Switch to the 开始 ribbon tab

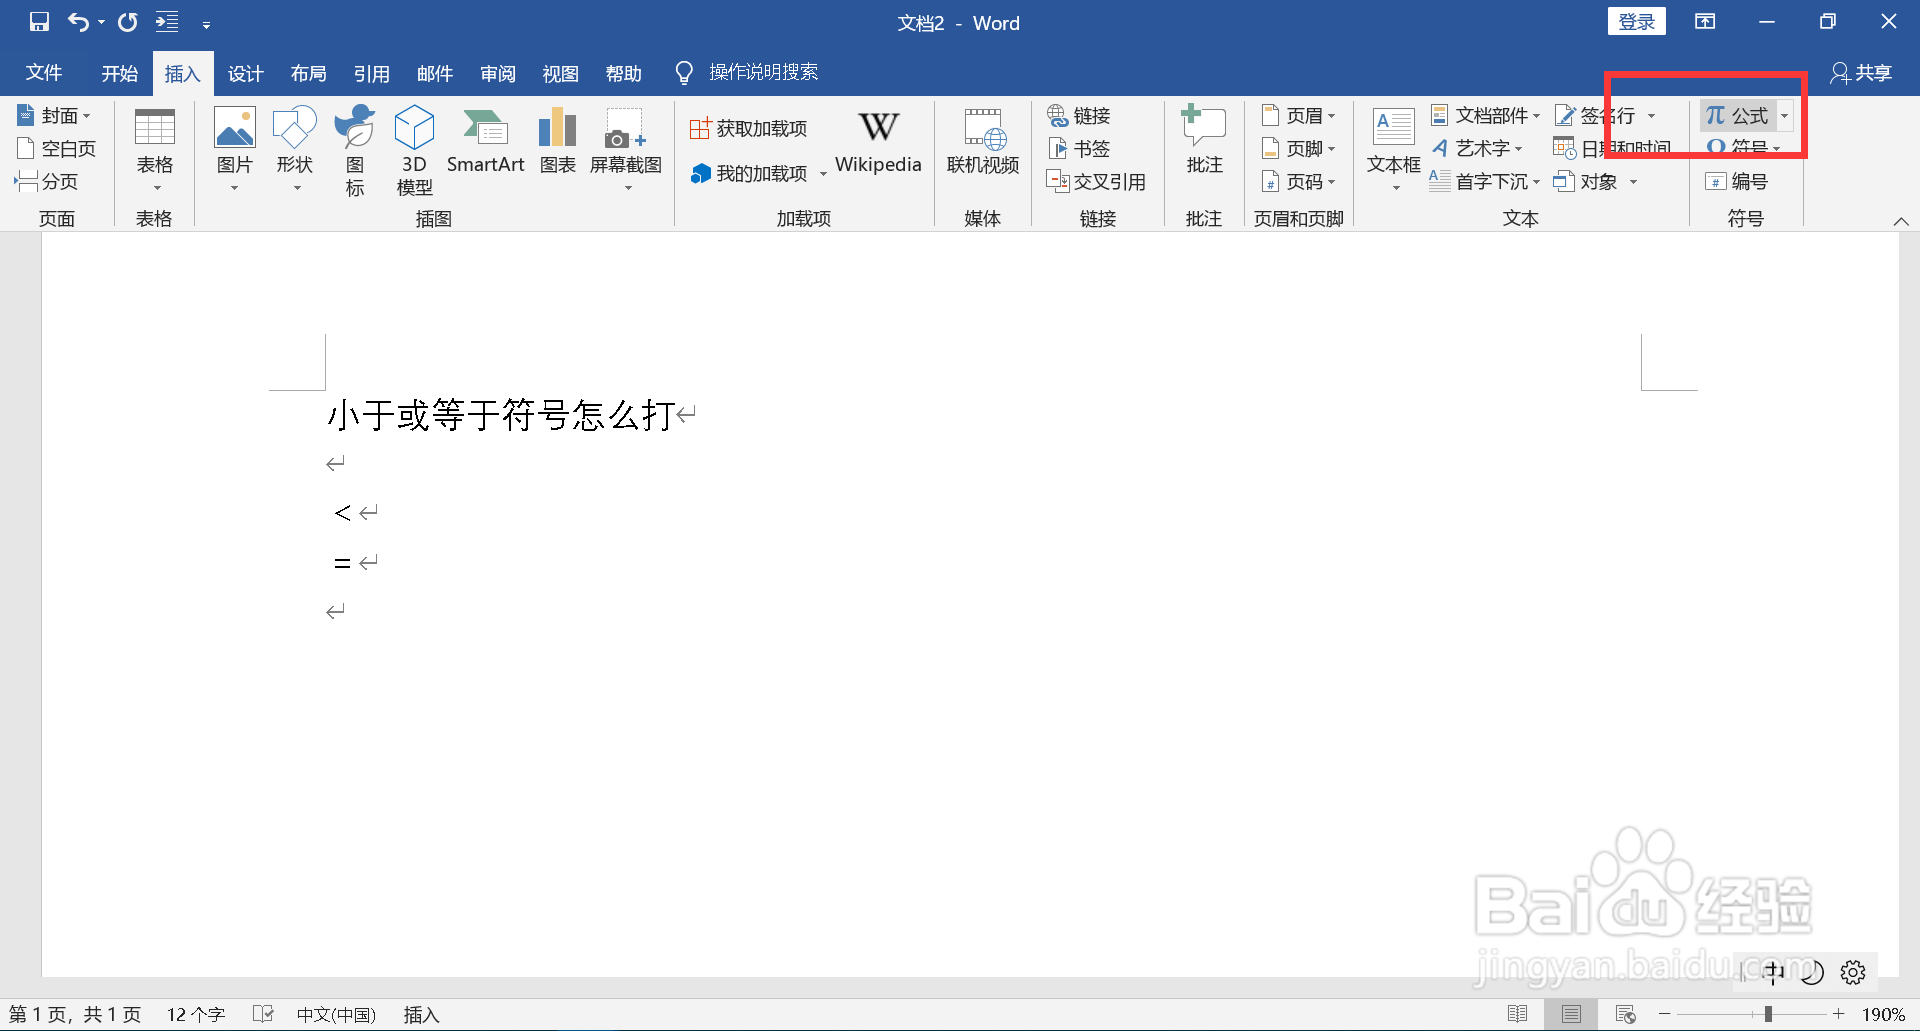119,72
